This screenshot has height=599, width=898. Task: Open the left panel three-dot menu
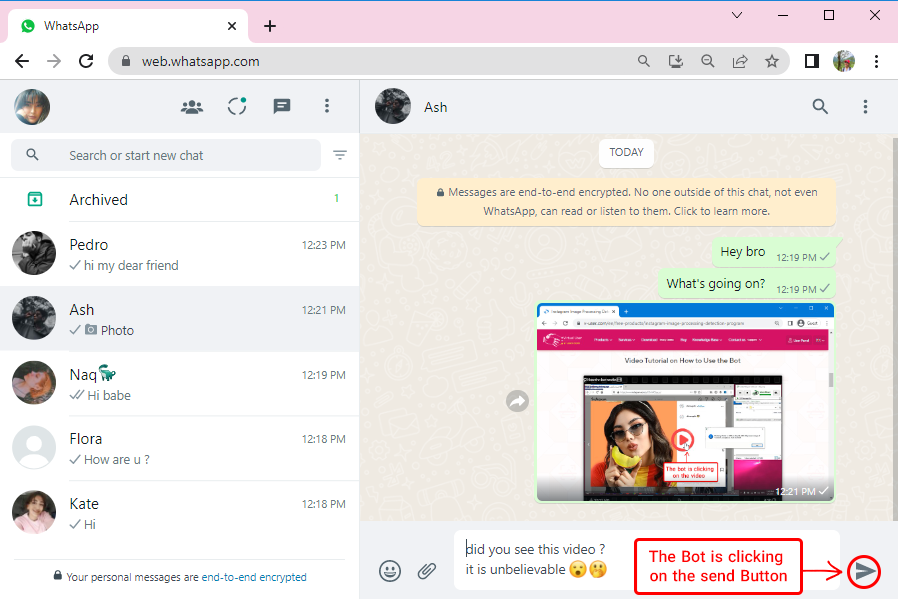[x=327, y=106]
